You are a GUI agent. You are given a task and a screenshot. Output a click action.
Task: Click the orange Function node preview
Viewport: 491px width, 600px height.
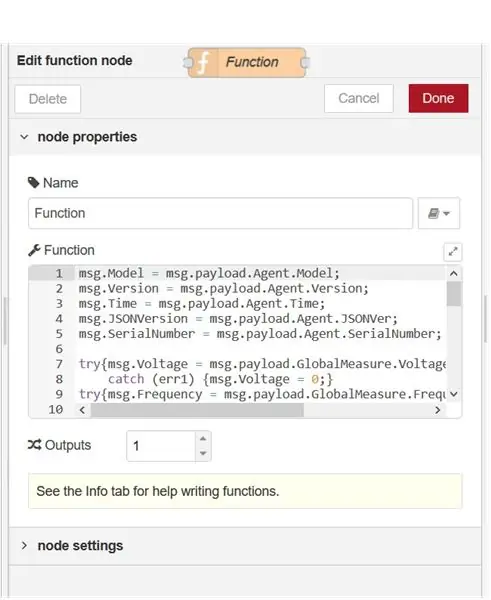coord(247,62)
